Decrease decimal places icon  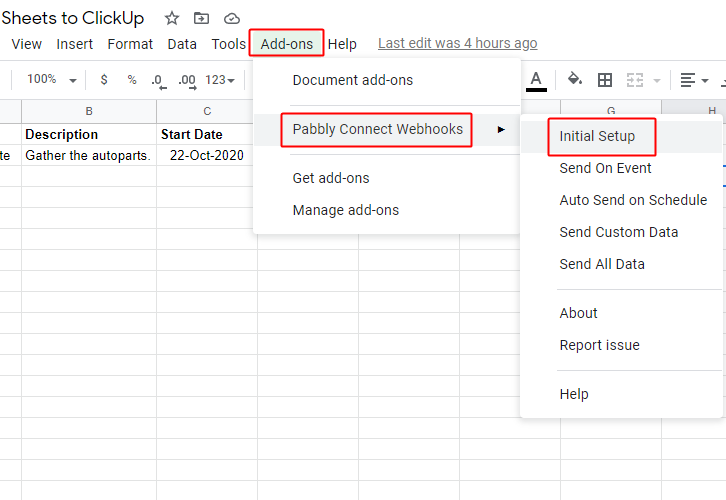coord(159,81)
